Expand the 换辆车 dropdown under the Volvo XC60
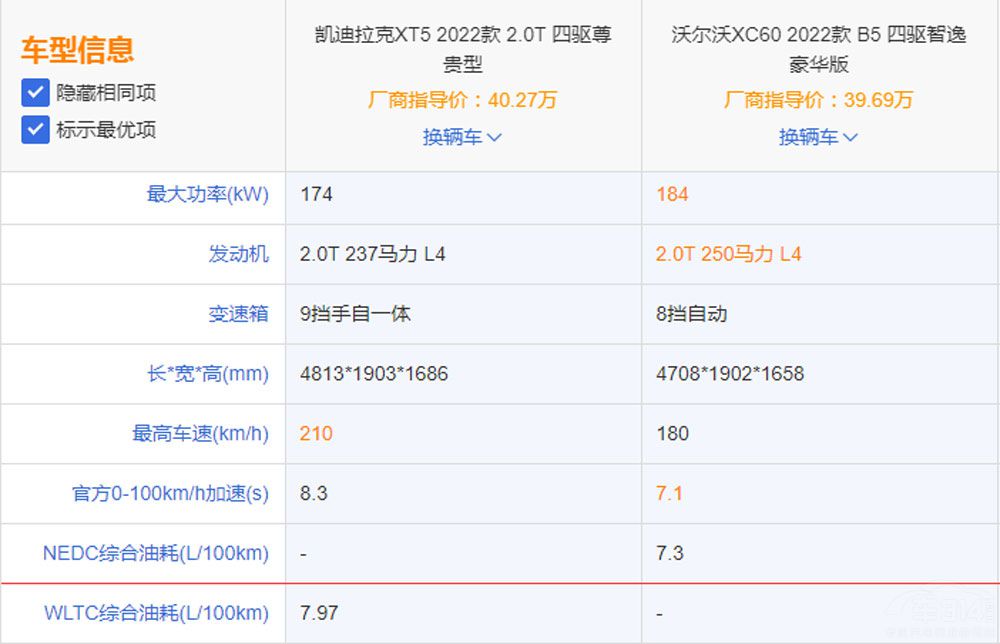The width and height of the screenshot is (1000, 644). [820, 137]
